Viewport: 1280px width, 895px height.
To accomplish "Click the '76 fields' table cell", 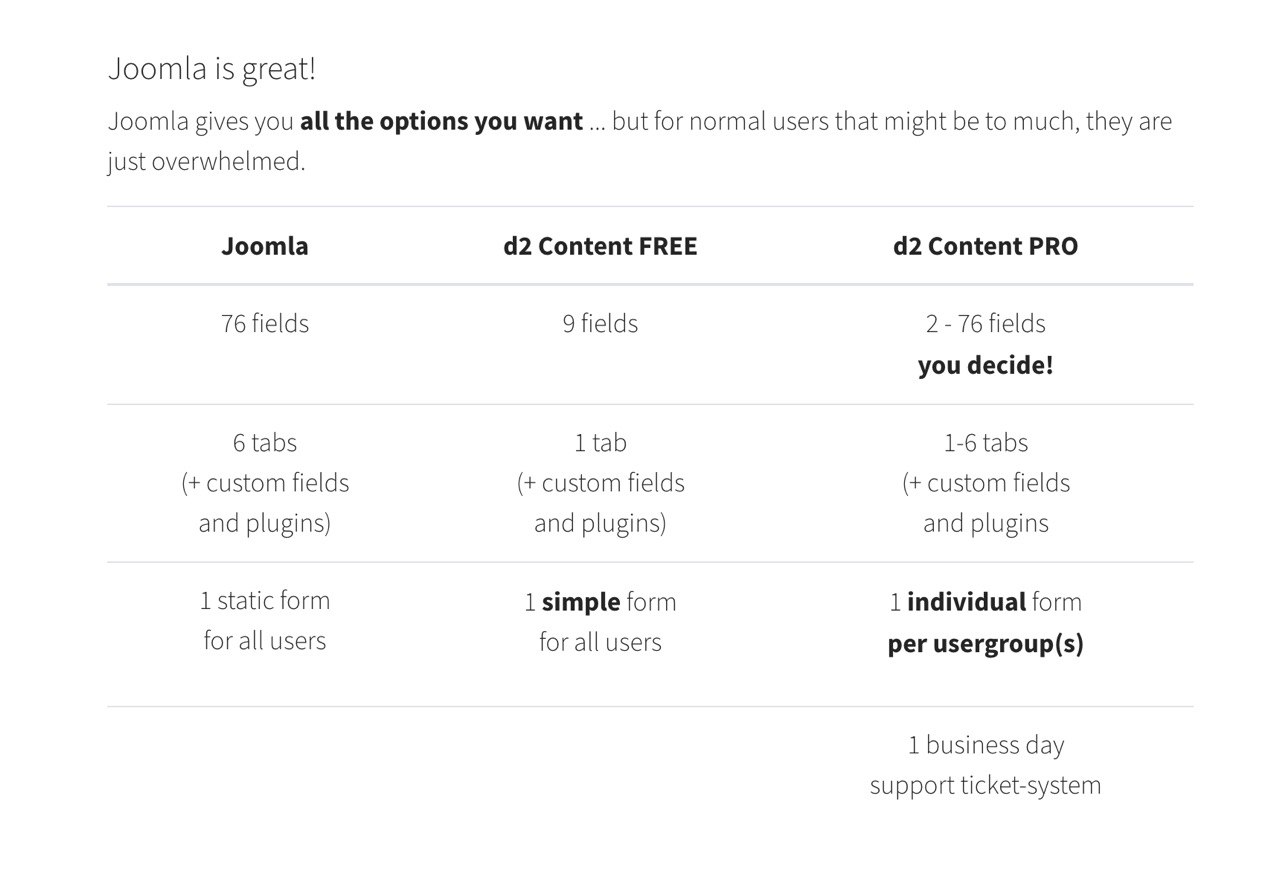I will point(265,324).
